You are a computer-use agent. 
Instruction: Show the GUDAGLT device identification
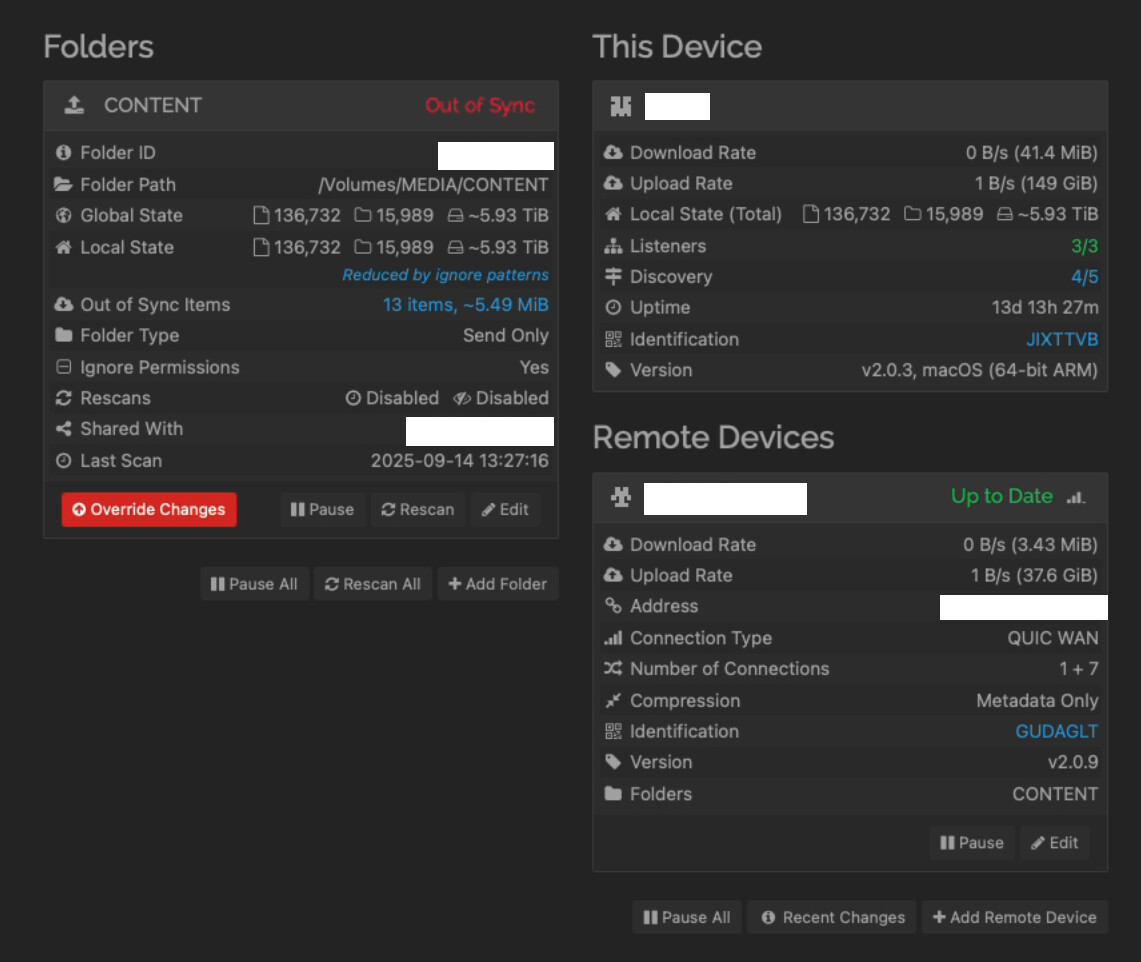point(1056,732)
